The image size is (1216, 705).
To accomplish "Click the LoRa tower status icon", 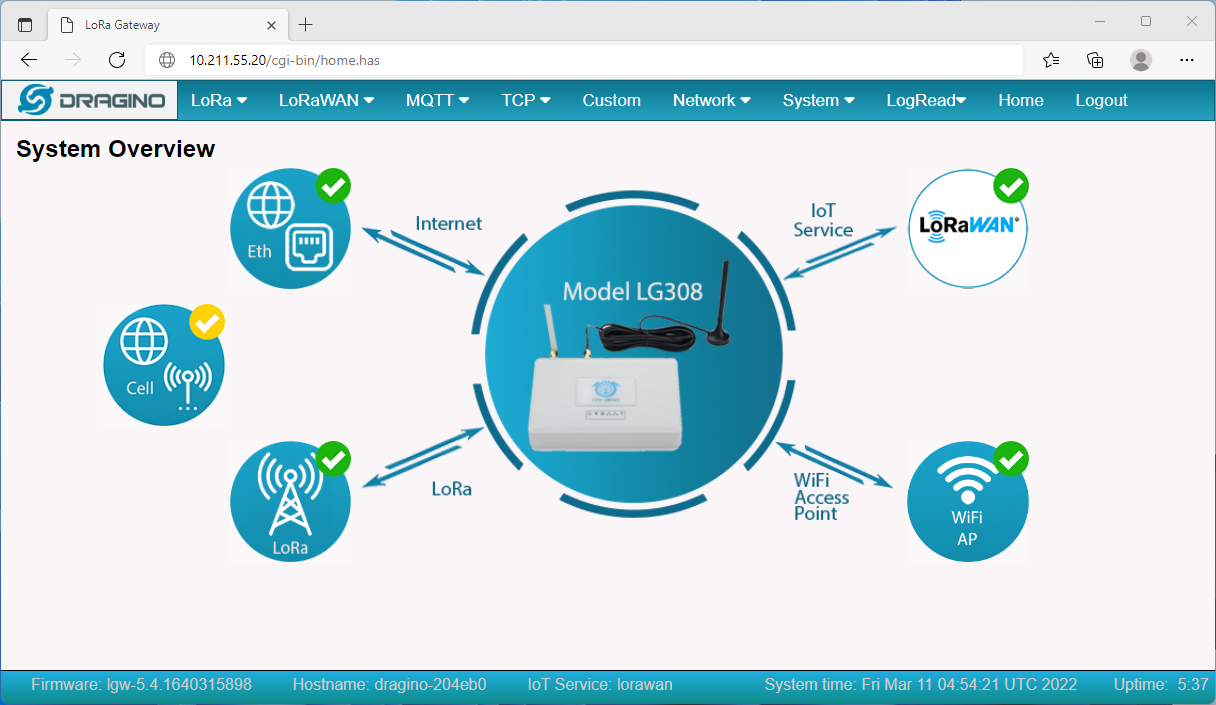I will [290, 501].
